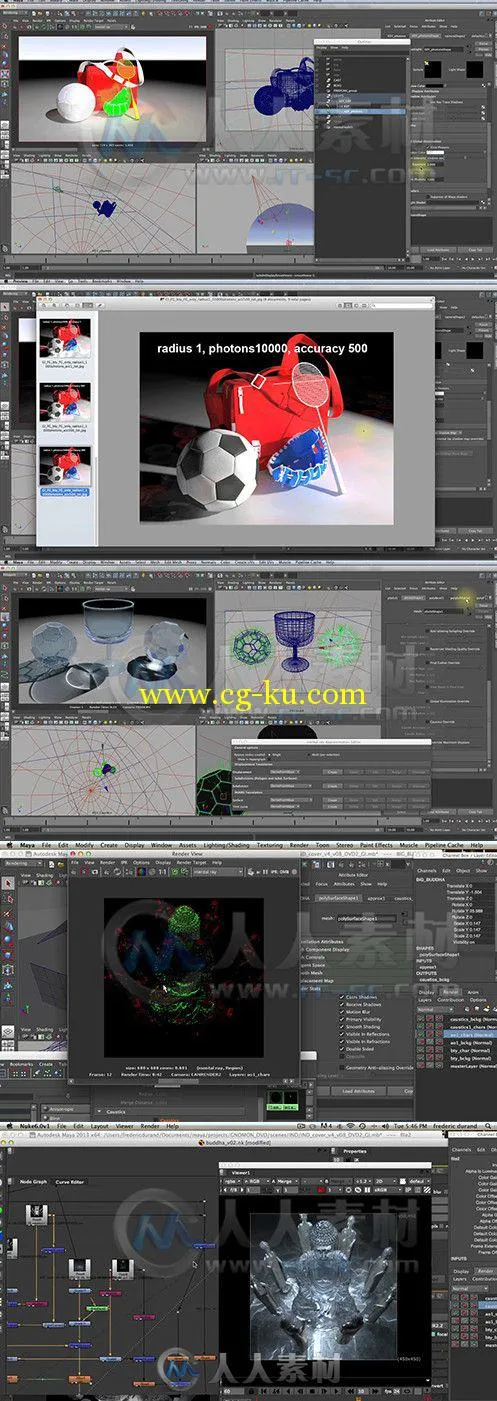
Task: Open the first DeriveFromMaya dropdown in the approximation editor
Action: pos(285,772)
